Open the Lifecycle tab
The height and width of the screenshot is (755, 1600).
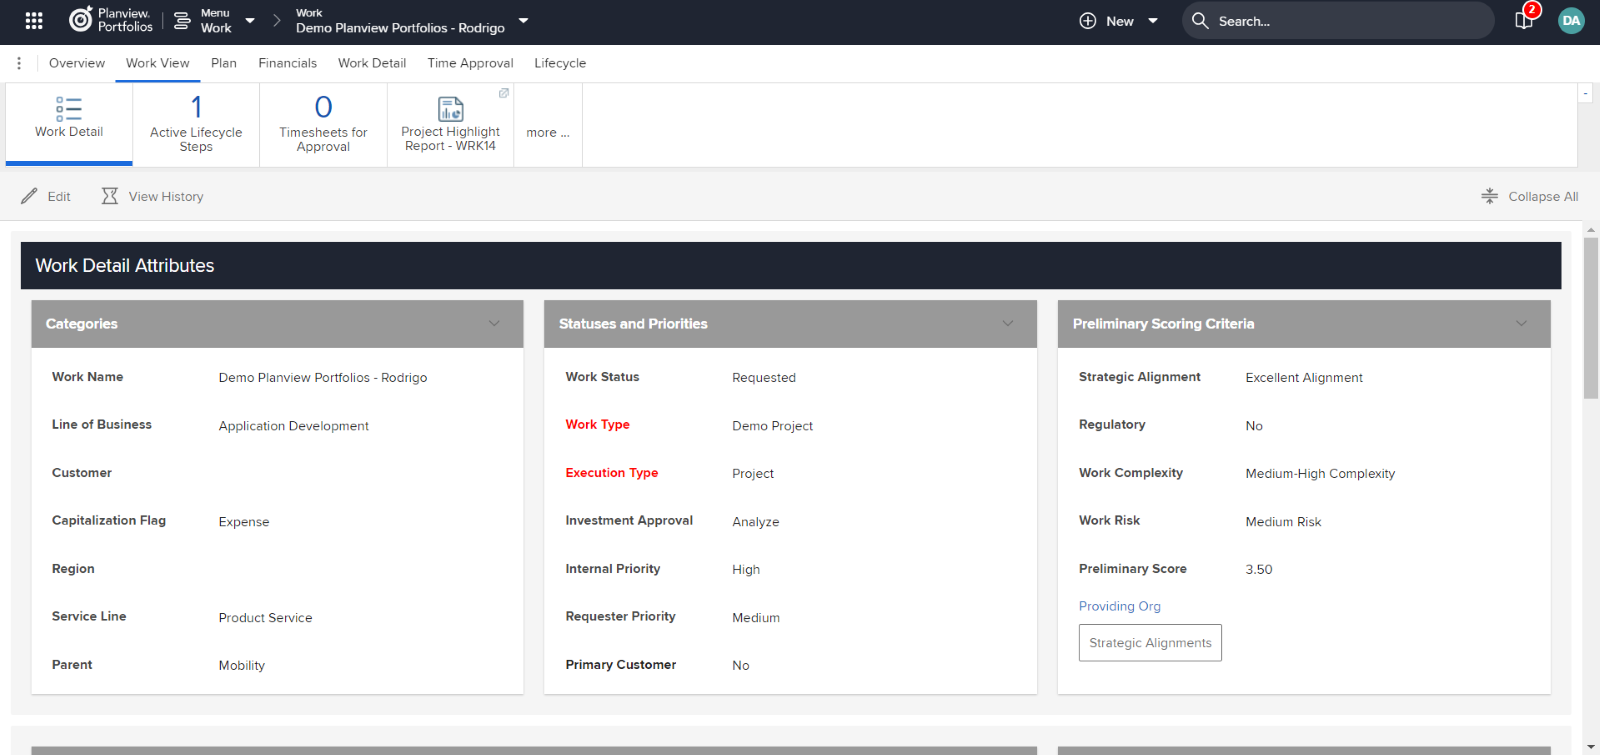pos(560,63)
